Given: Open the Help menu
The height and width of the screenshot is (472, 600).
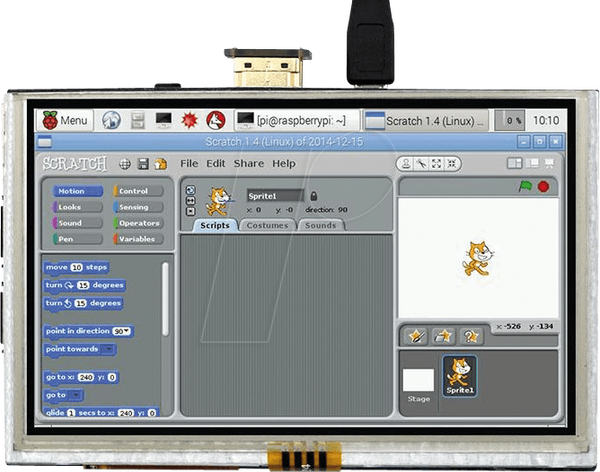Looking at the screenshot, I should [284, 163].
